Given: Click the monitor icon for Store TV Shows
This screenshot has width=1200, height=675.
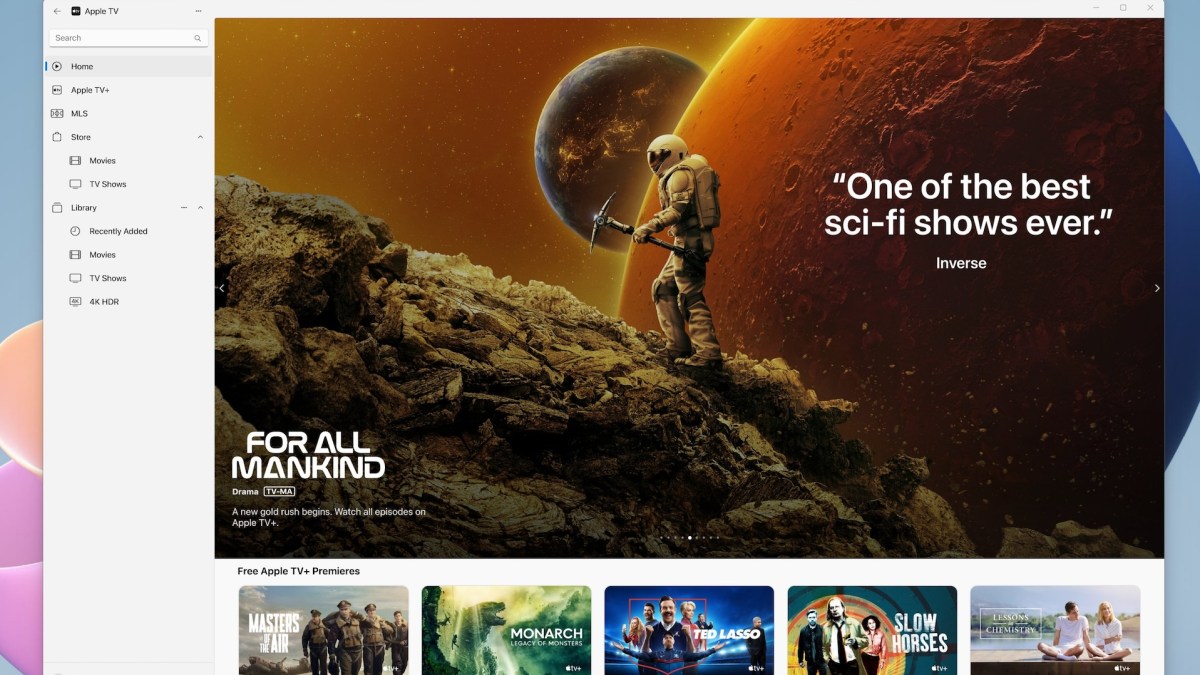Looking at the screenshot, I should (x=75, y=184).
